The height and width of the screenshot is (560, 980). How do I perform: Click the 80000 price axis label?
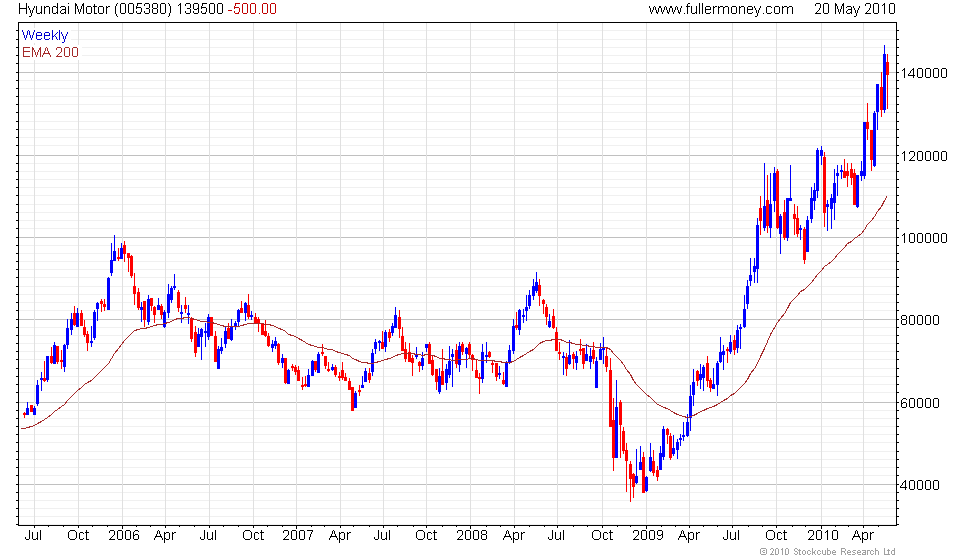click(x=920, y=320)
